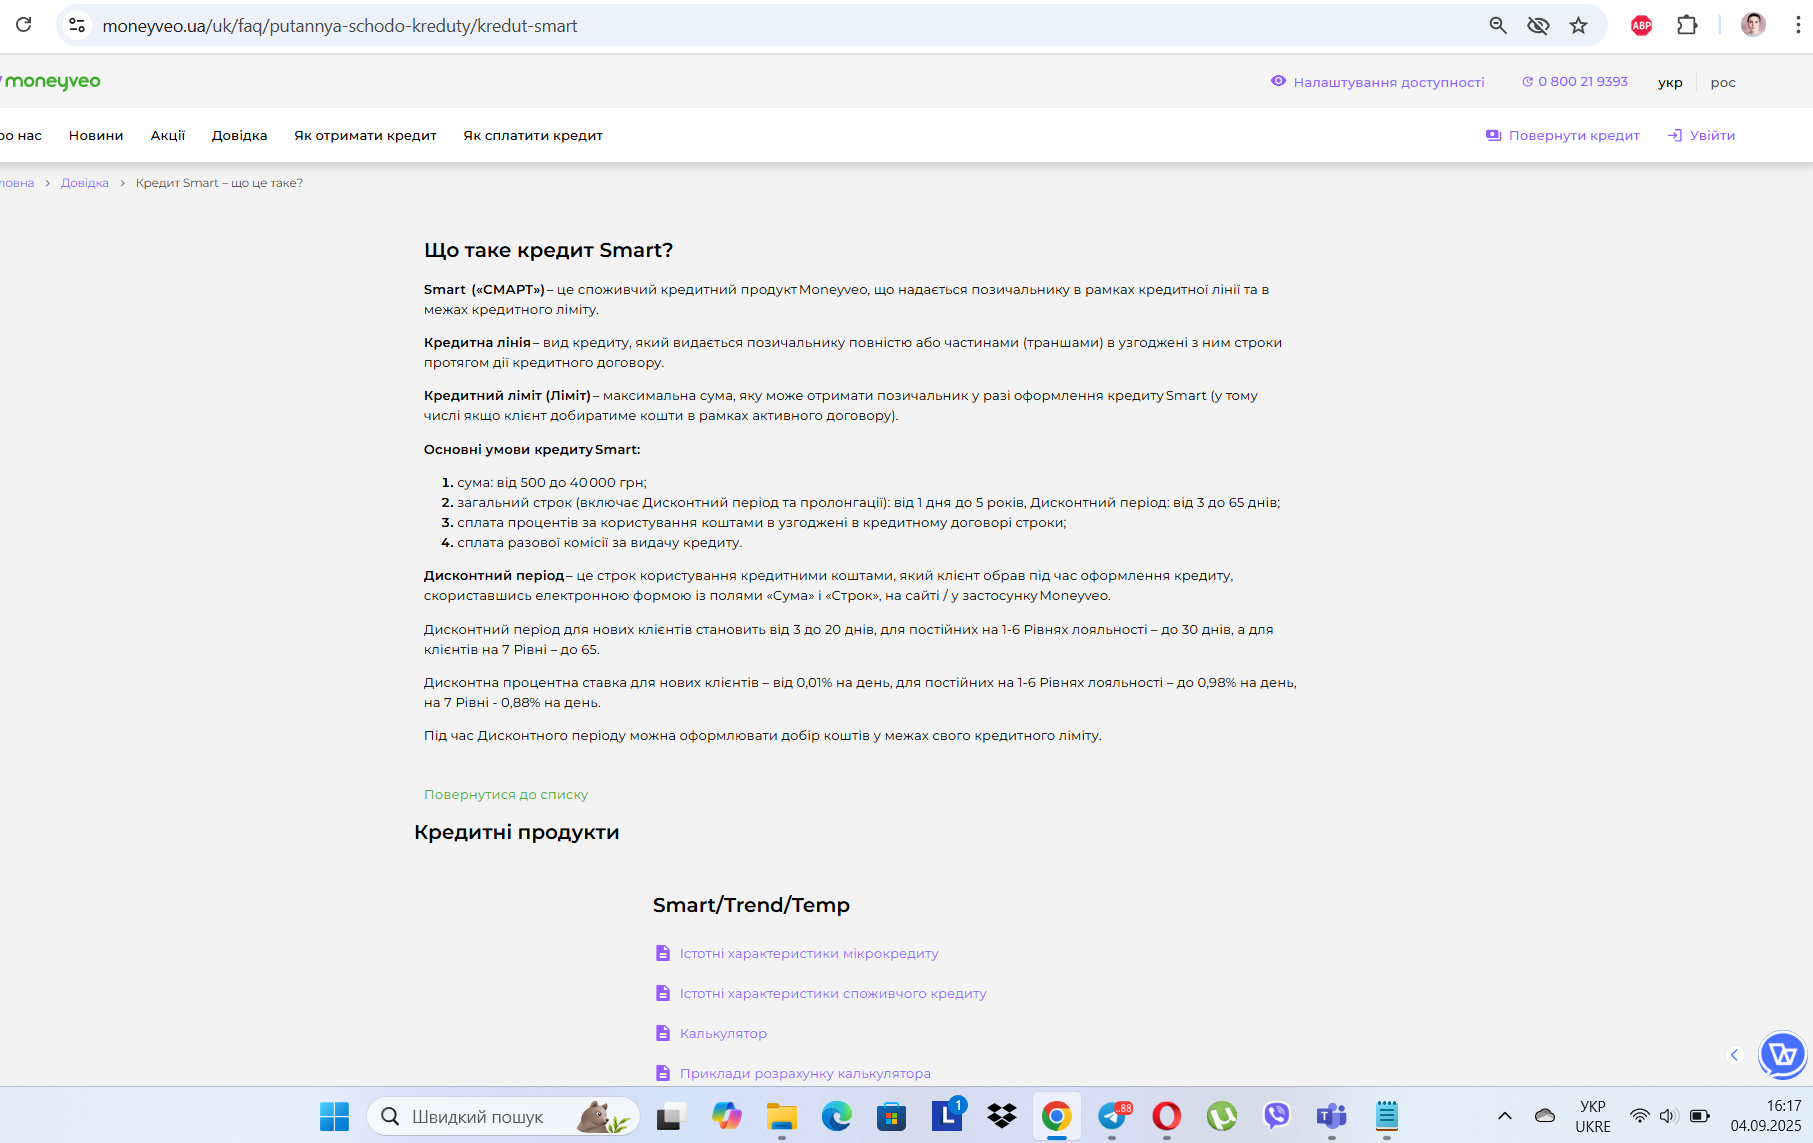Open Chrome three-dot menu

click(x=1797, y=25)
